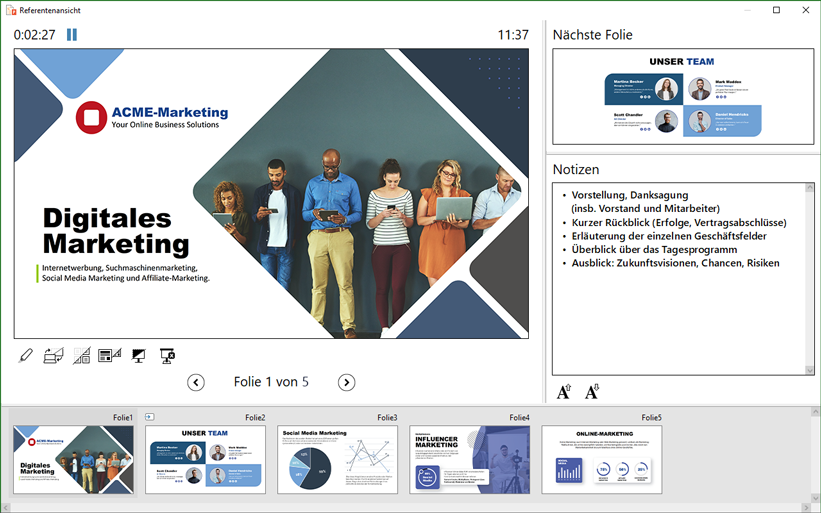Open the Folie3 Social Media Marketing thumbnail

tap(337, 460)
